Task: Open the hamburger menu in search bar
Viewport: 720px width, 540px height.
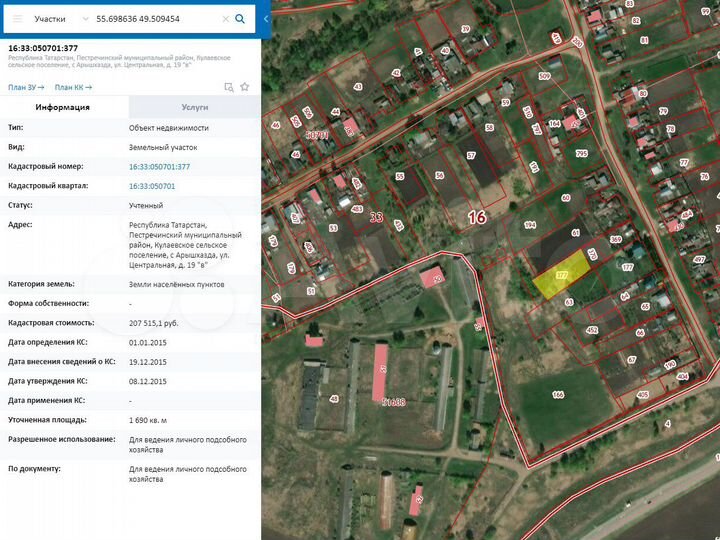Action: 17,19
